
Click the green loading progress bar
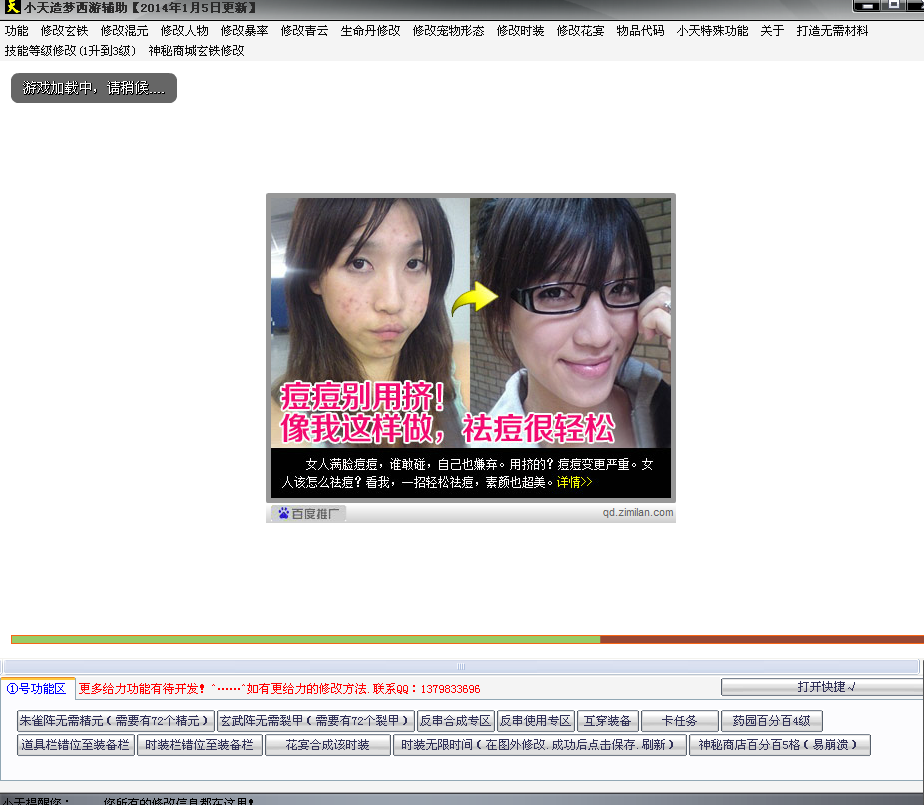coord(305,639)
